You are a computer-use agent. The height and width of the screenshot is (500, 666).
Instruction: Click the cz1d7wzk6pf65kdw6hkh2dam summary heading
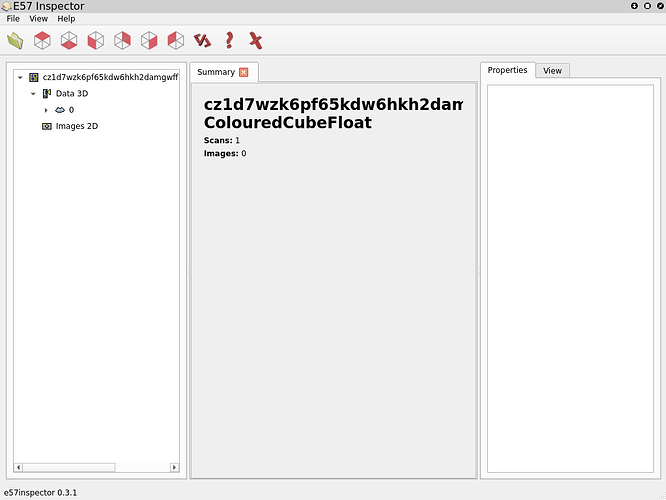click(x=333, y=104)
